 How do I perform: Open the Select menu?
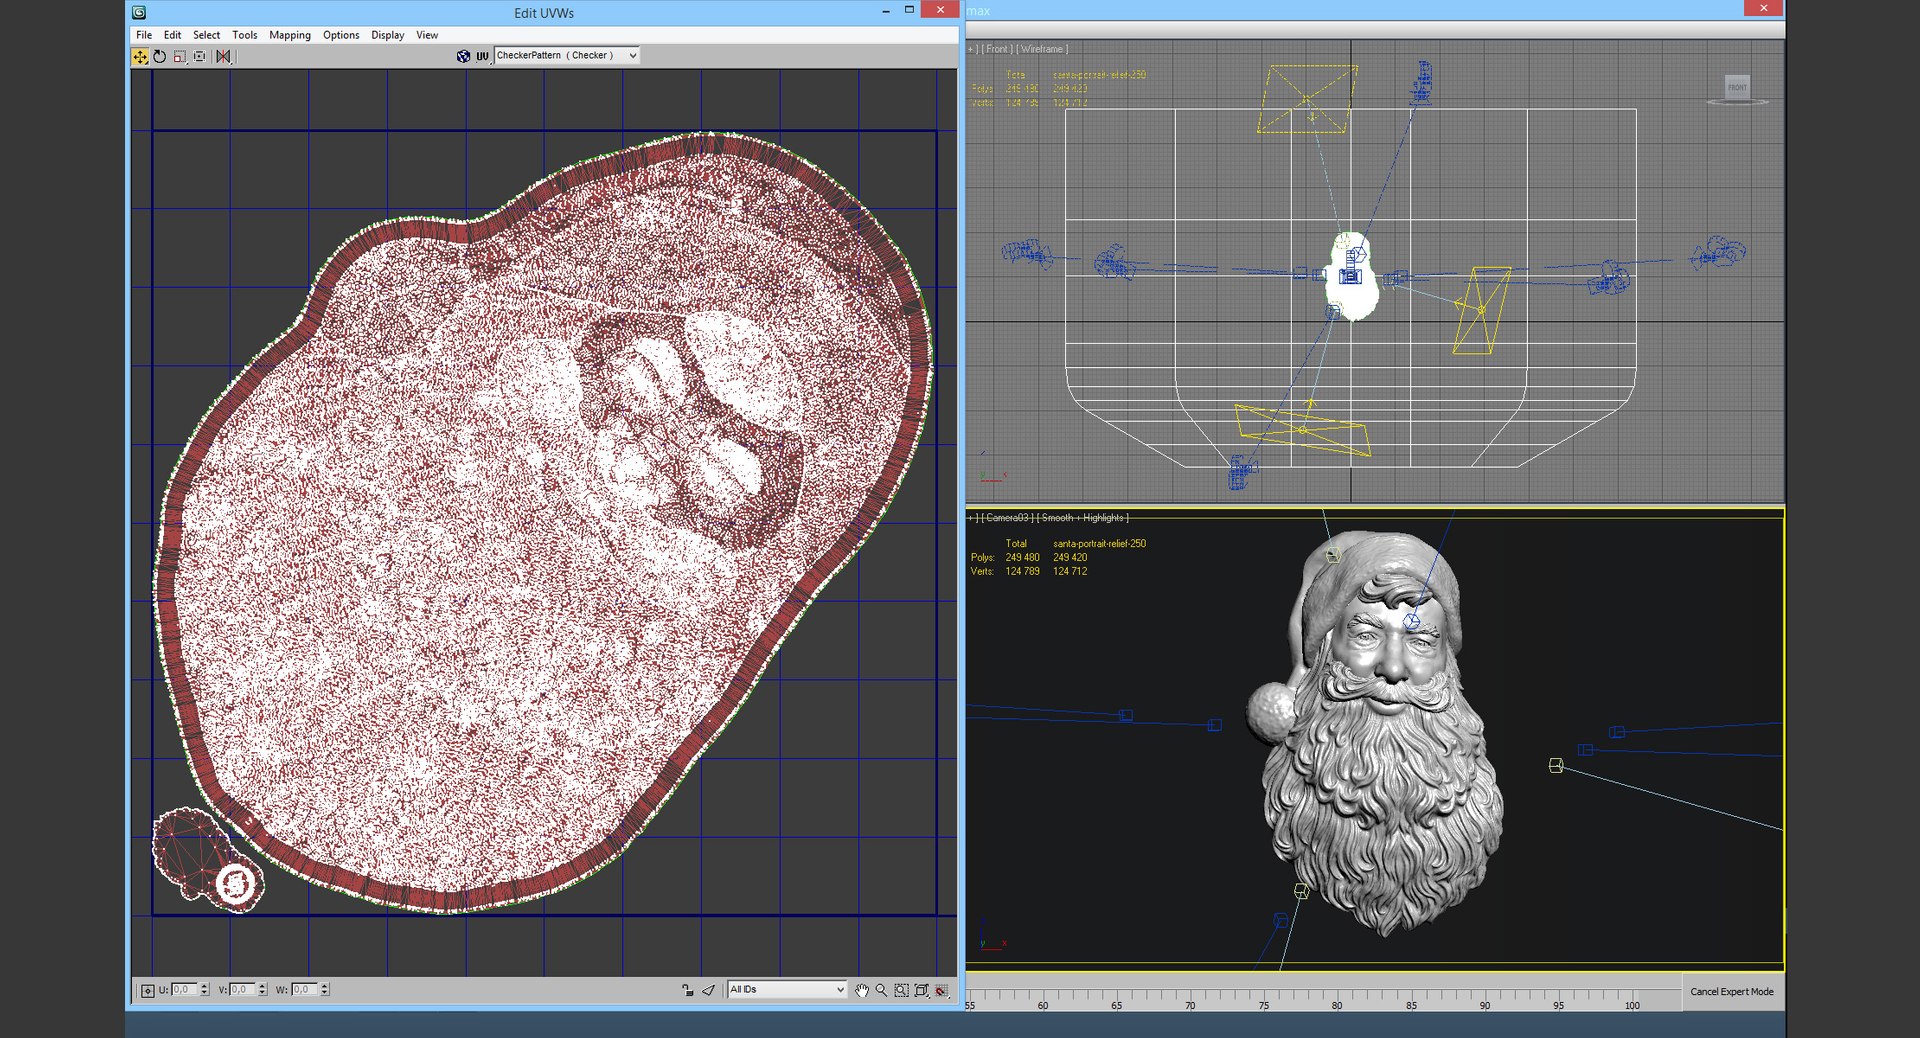pos(206,35)
